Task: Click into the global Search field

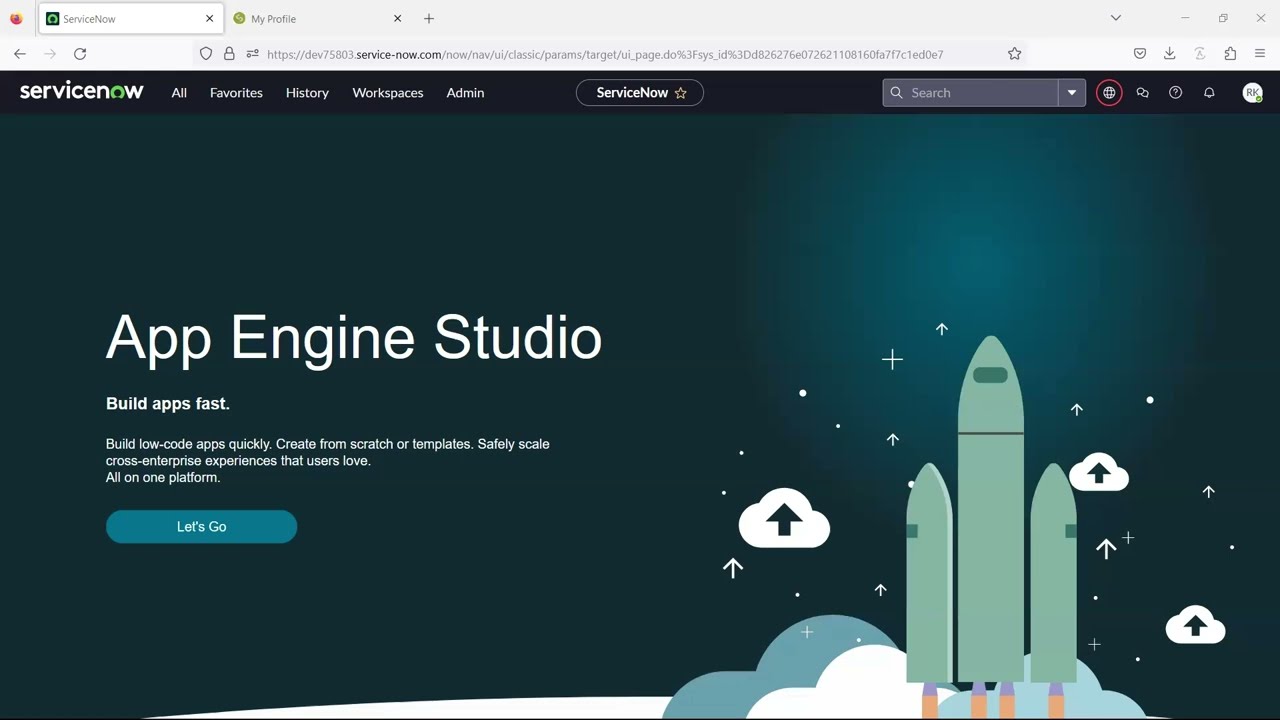Action: point(970,92)
